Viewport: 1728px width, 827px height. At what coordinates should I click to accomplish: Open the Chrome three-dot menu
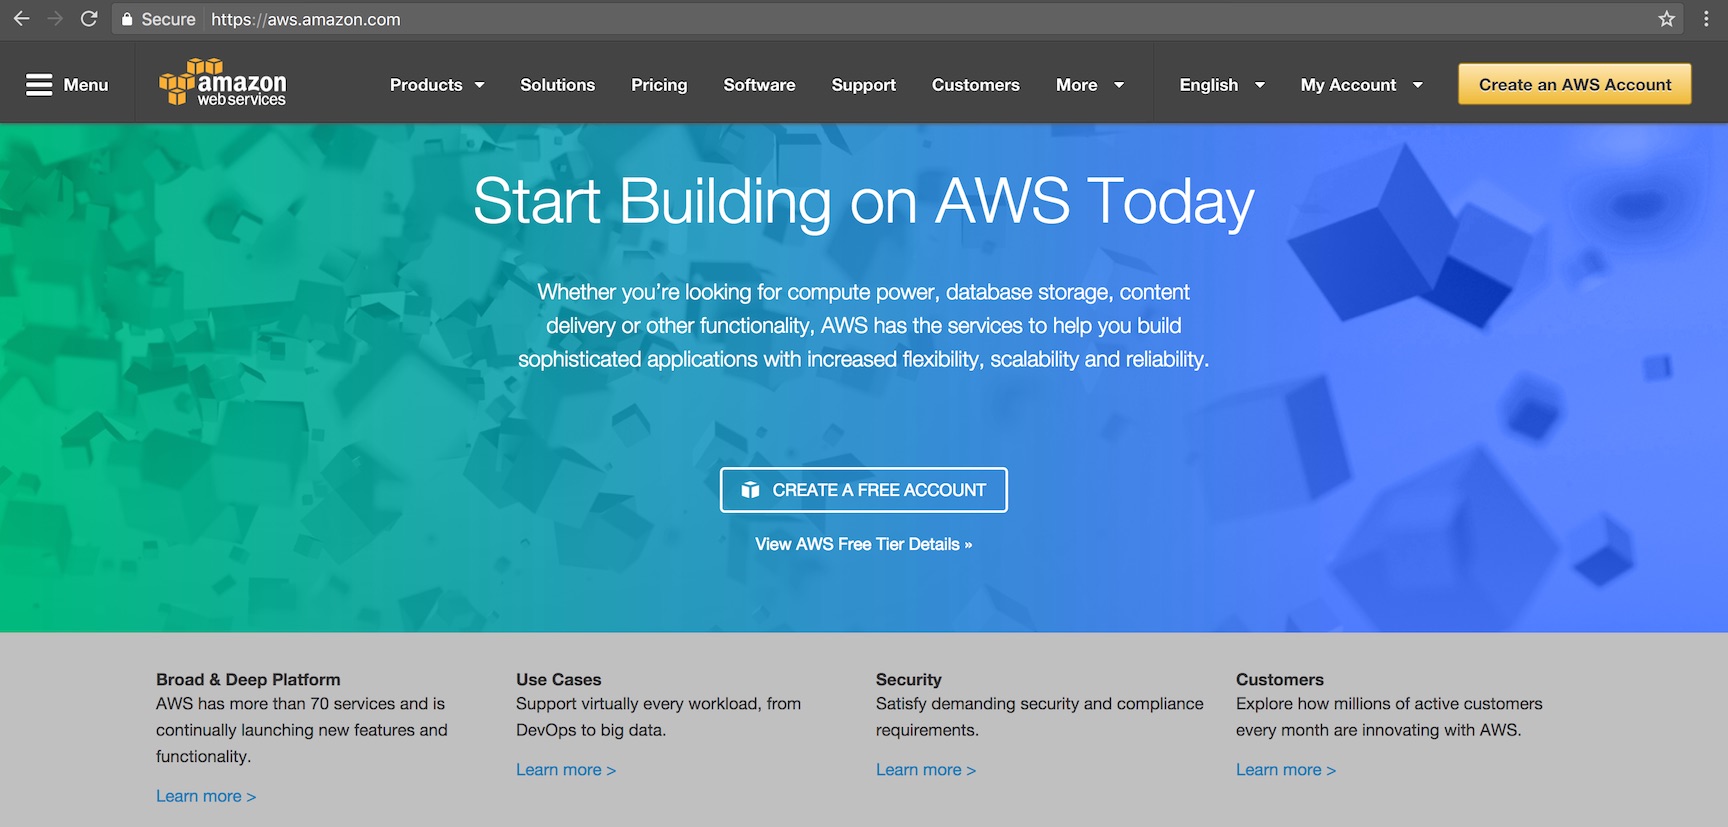[x=1706, y=18]
